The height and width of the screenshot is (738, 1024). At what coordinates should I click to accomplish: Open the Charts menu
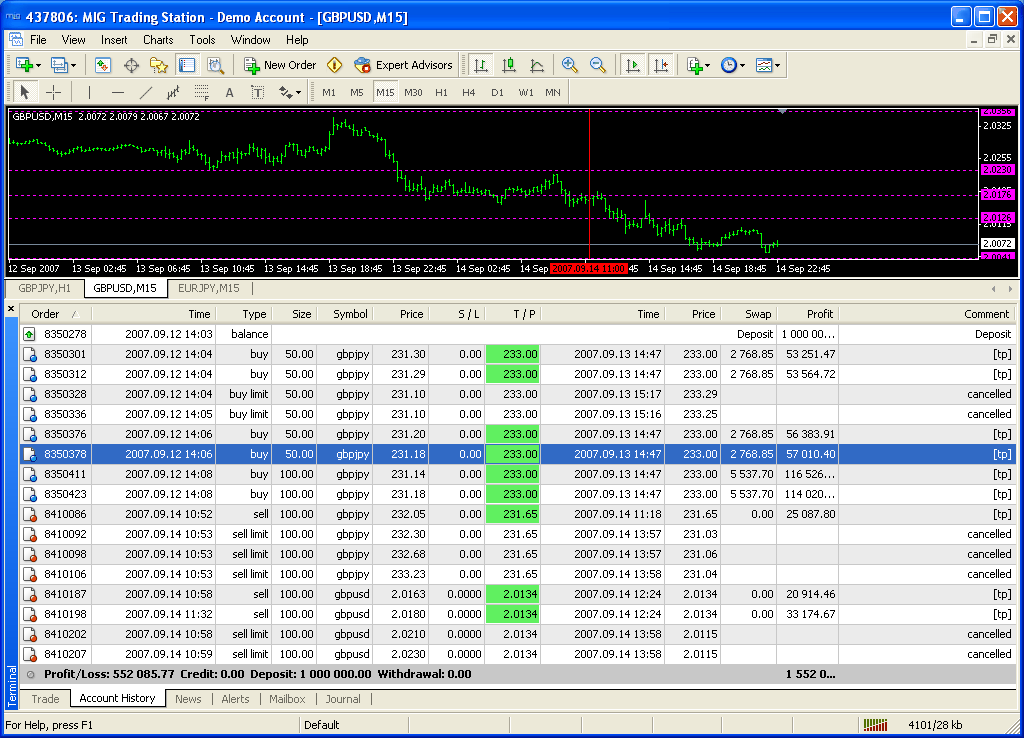pos(158,40)
